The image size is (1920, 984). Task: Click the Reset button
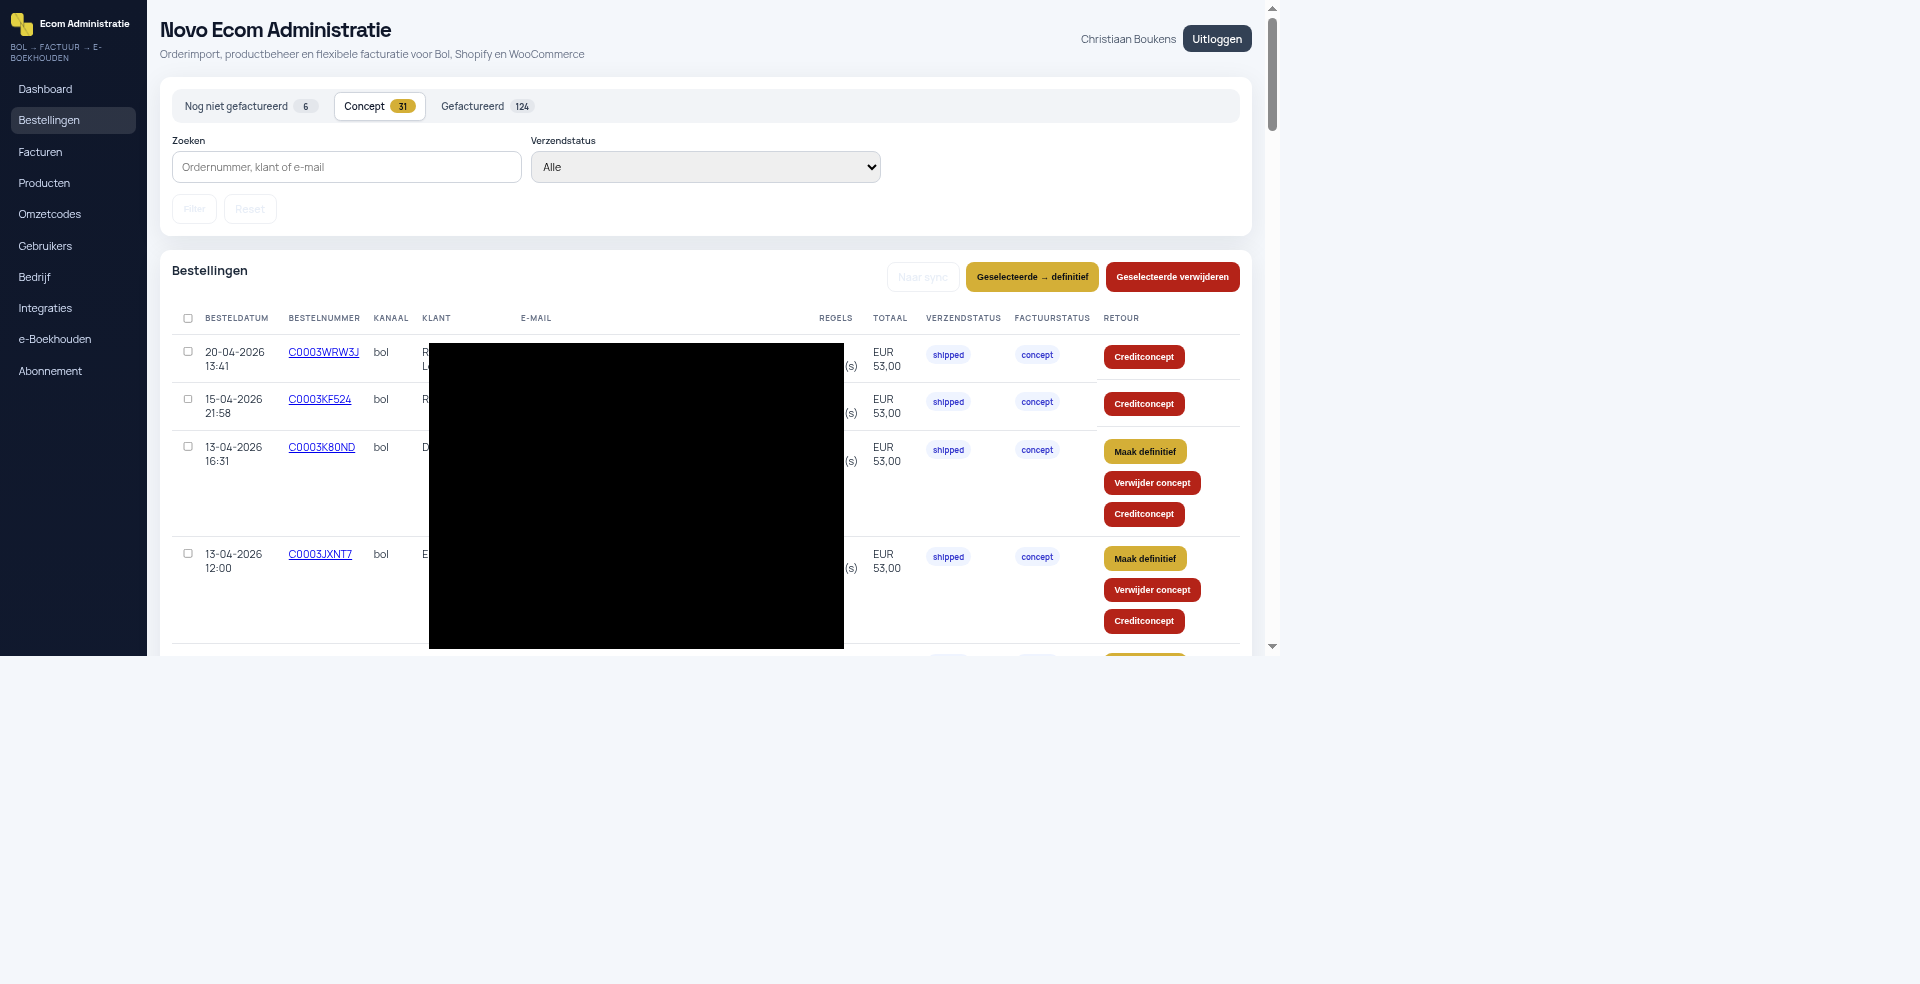pos(250,209)
